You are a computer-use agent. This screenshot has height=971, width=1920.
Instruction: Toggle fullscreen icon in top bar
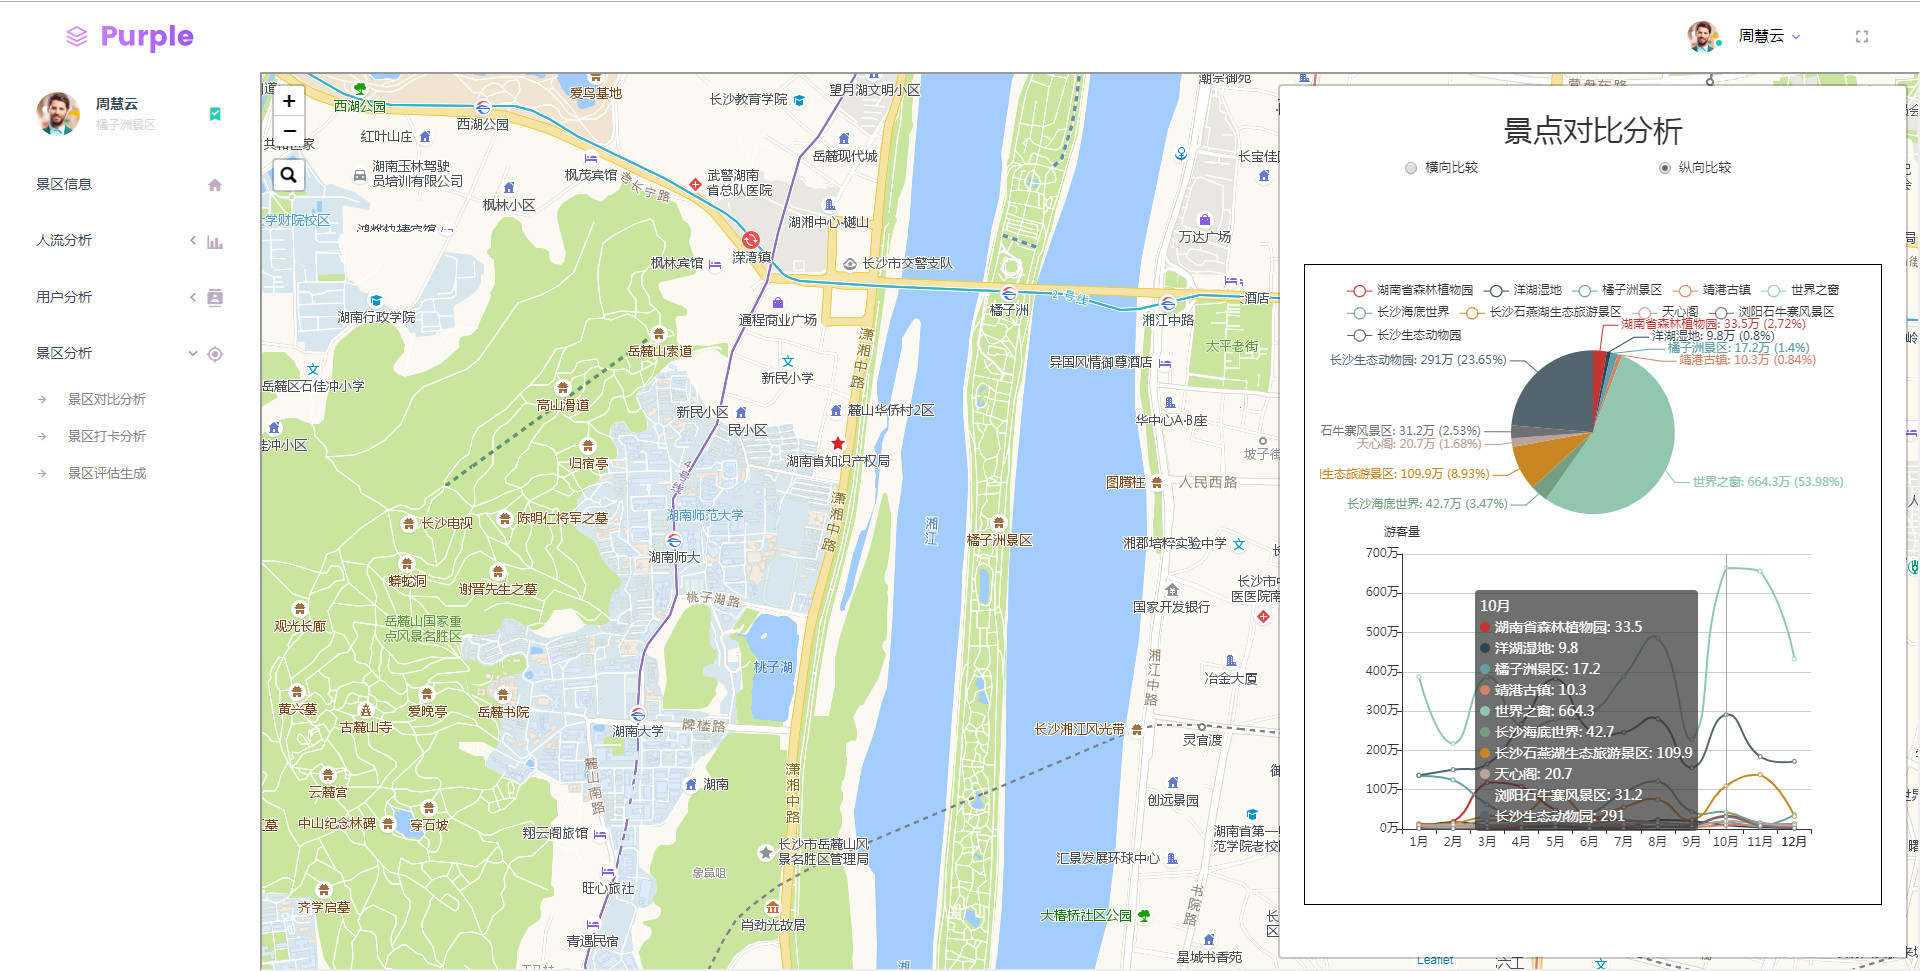[x=1862, y=36]
